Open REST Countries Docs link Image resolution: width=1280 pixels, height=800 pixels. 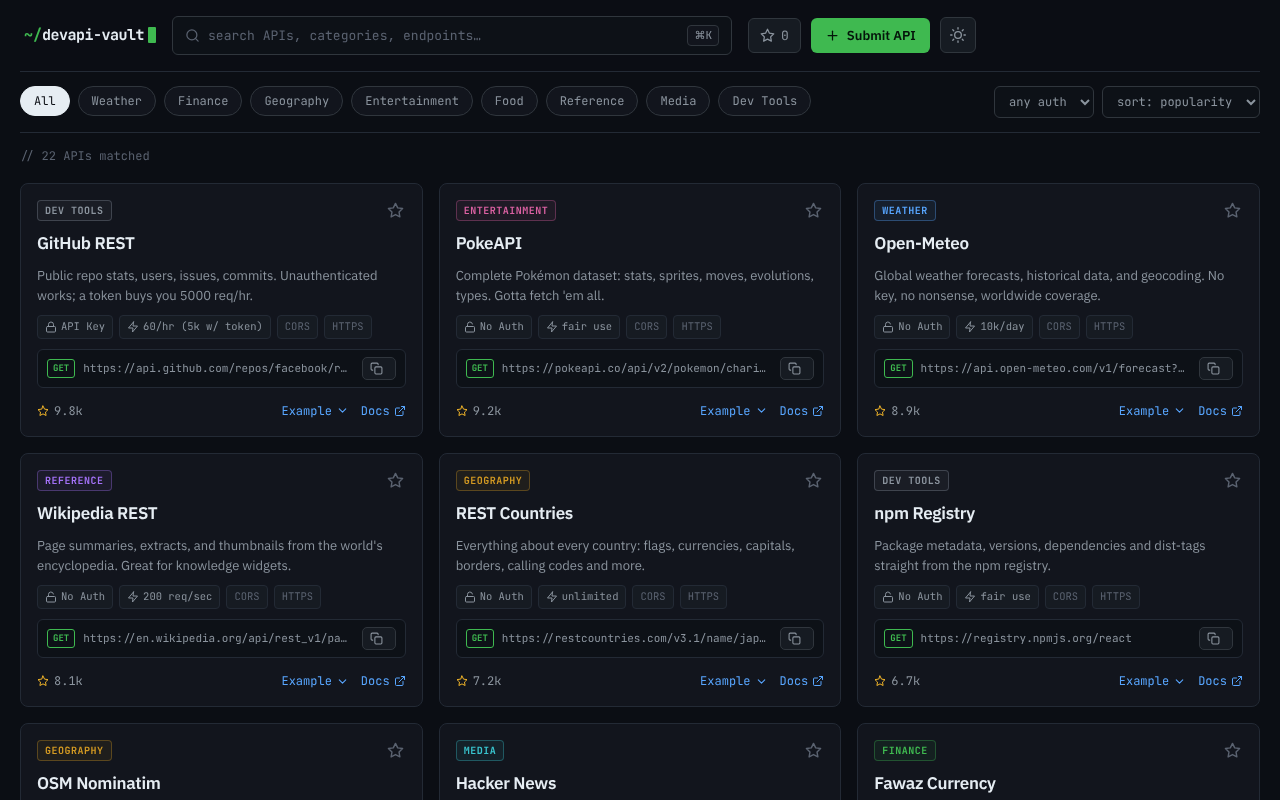coord(802,681)
